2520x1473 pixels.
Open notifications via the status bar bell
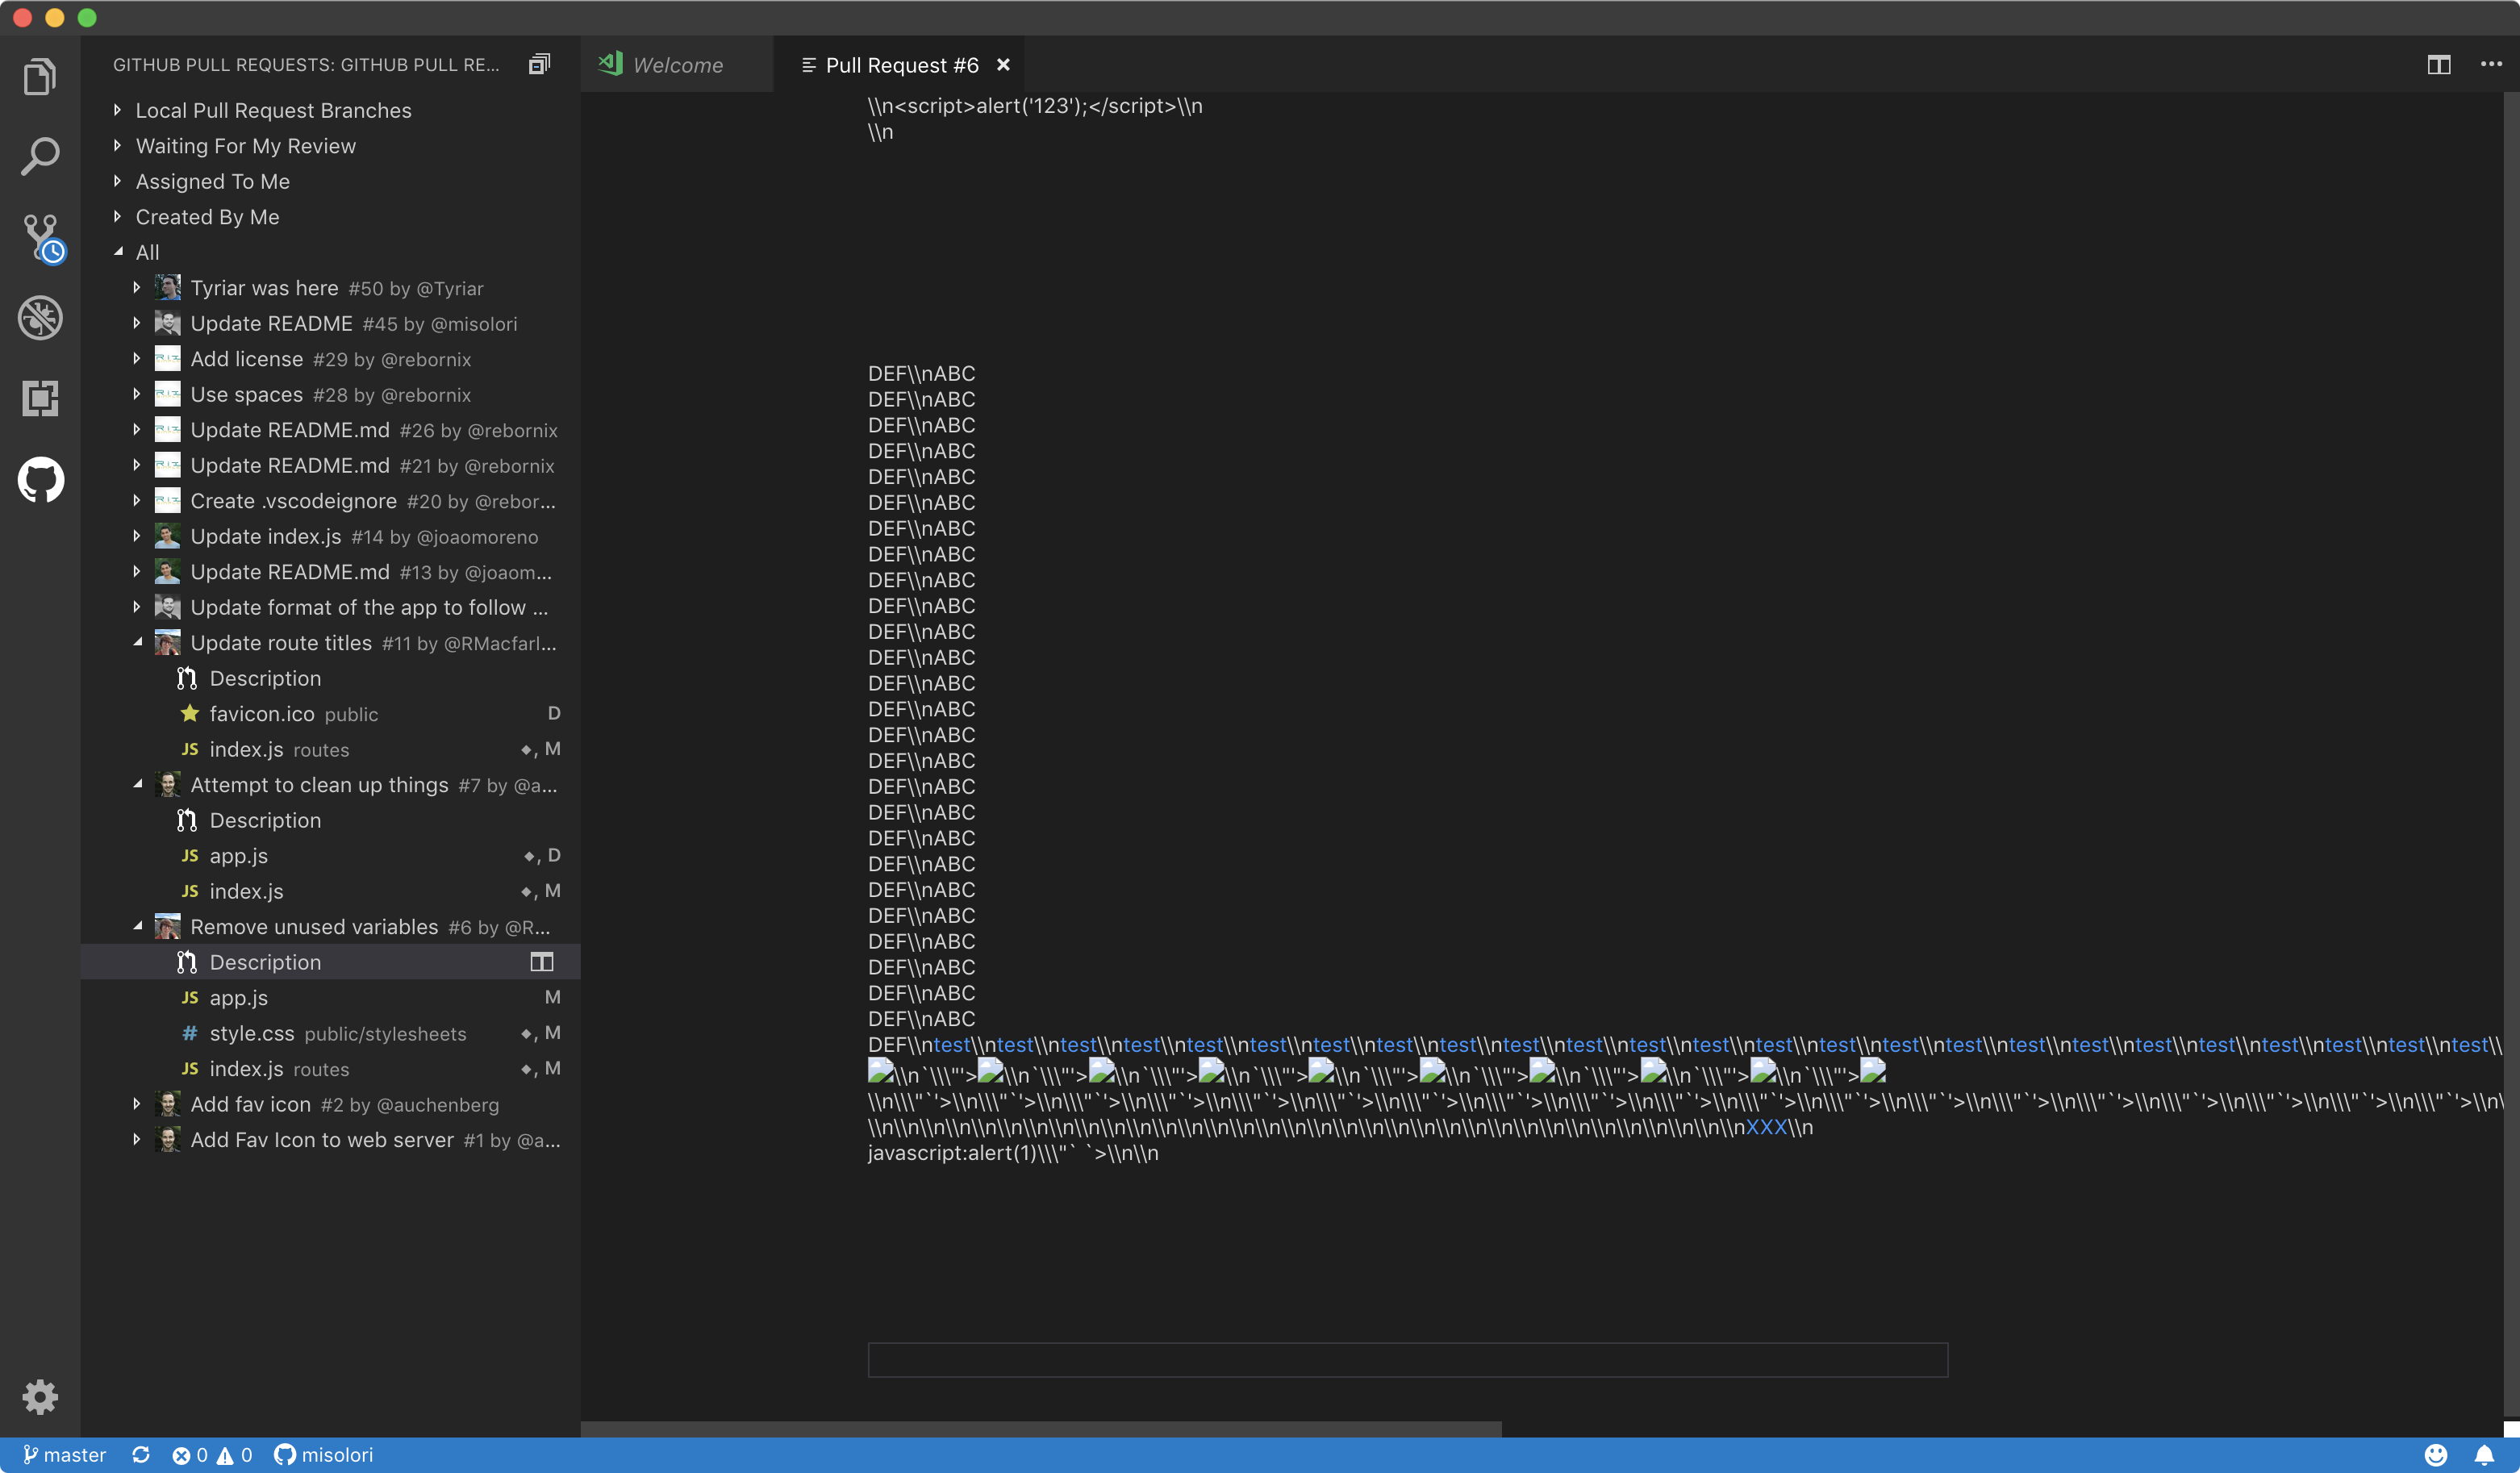tap(2487, 1455)
